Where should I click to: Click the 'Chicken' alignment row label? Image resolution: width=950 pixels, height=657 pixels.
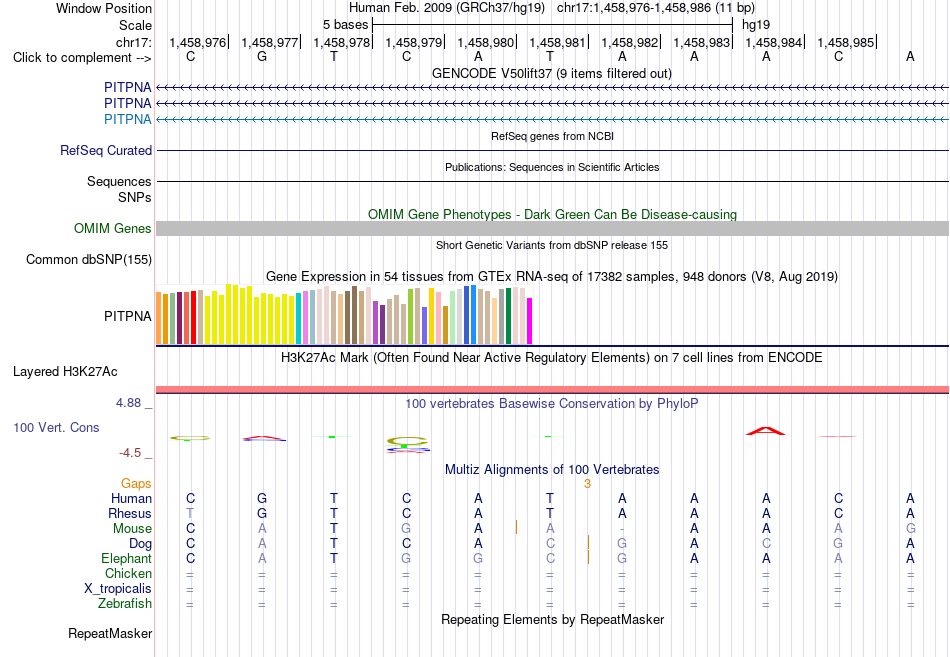(128, 573)
